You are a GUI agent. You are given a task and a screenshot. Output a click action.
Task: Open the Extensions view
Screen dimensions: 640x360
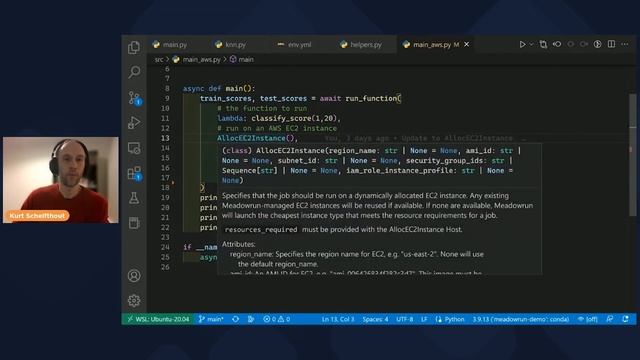(x=134, y=173)
